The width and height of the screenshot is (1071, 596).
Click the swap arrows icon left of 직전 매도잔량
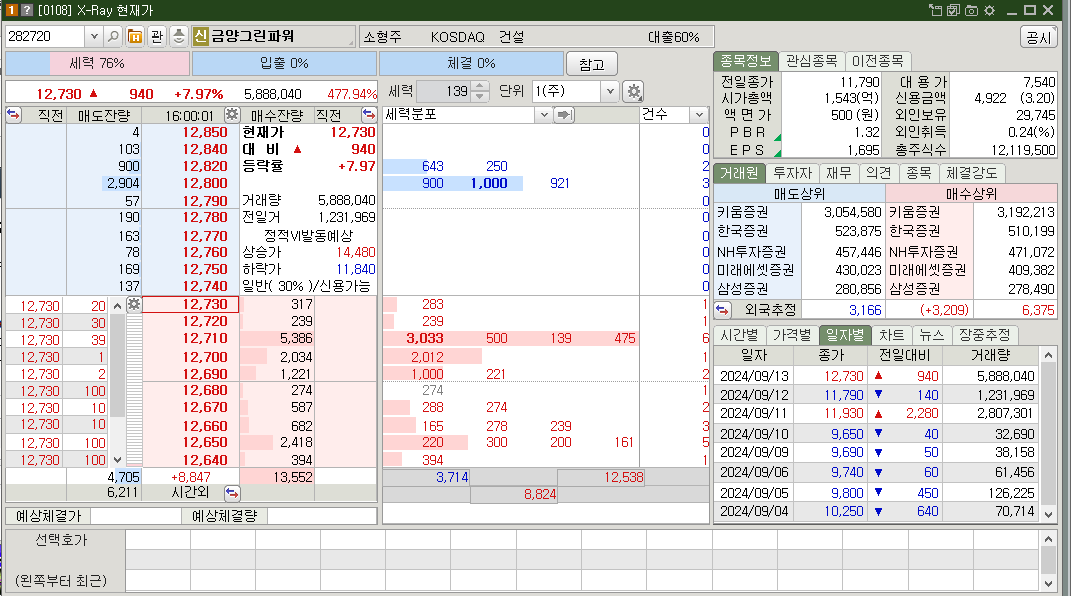[14, 115]
